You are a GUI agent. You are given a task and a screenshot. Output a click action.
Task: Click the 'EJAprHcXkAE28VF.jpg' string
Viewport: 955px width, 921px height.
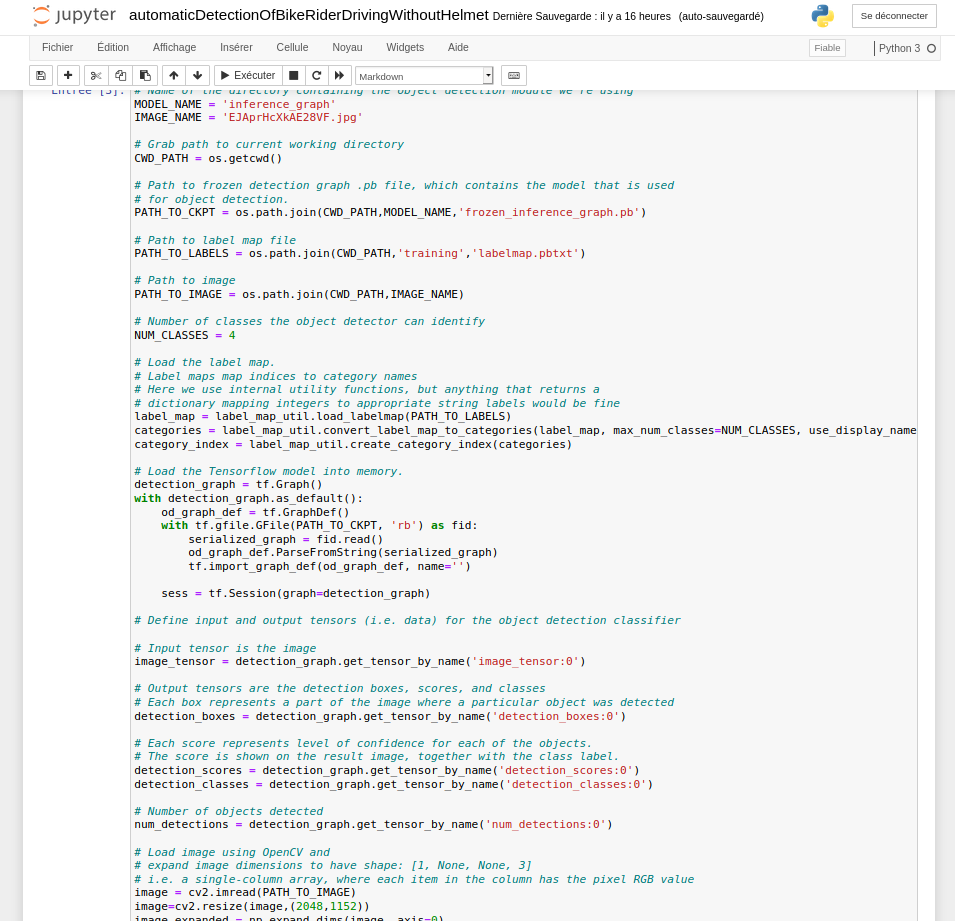(x=292, y=118)
